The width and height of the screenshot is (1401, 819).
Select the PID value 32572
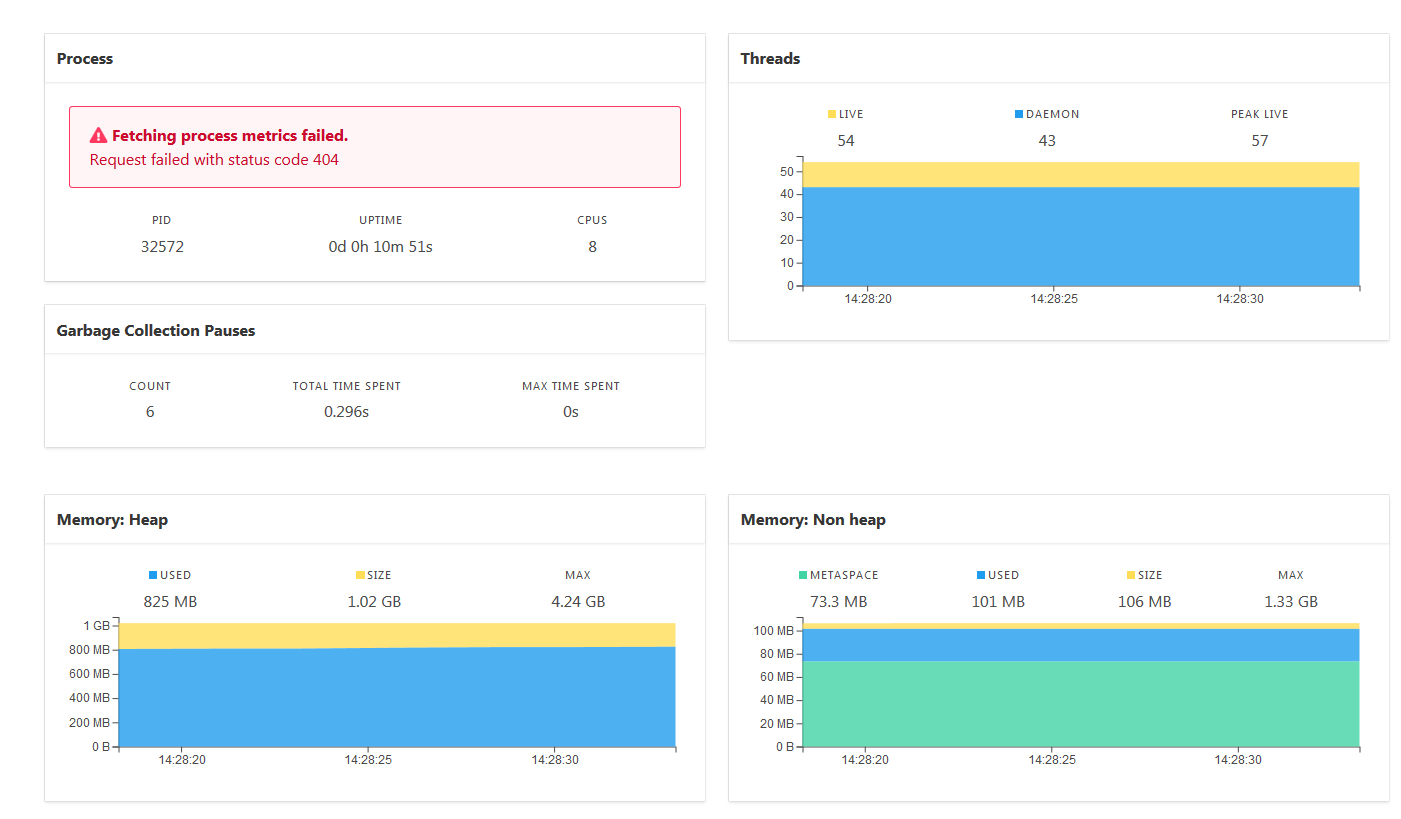click(x=162, y=246)
